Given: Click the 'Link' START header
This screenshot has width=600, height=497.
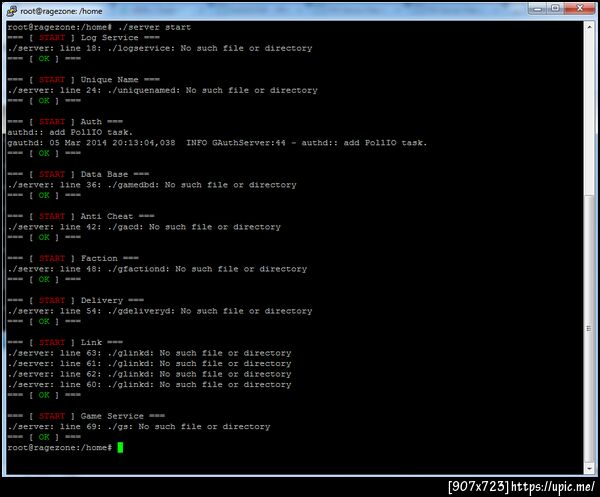Looking at the screenshot, I should (65, 342).
